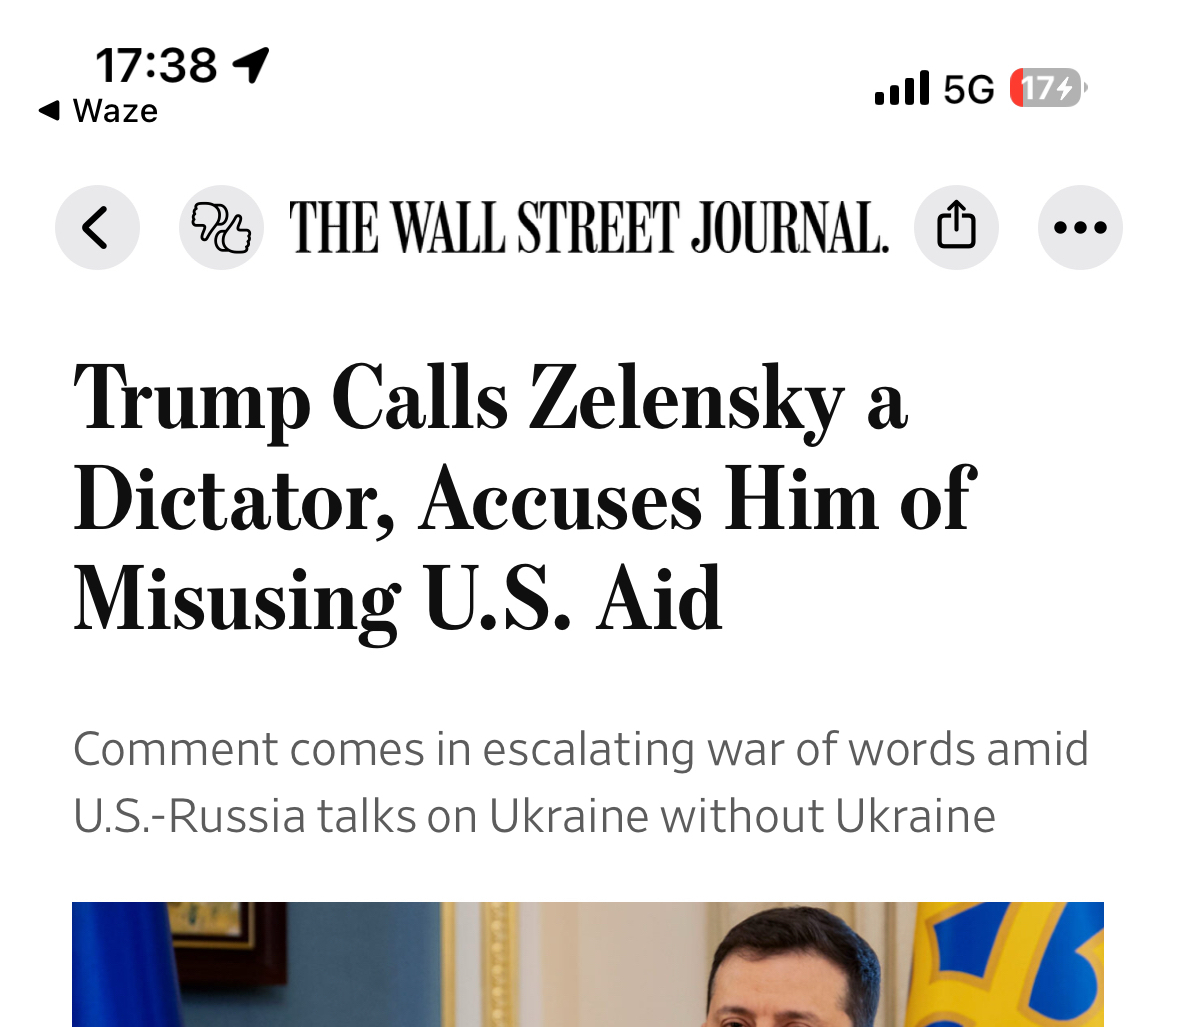The width and height of the screenshot is (1179, 1027).
Task: Tap the 5G network indicator
Action: (x=969, y=89)
